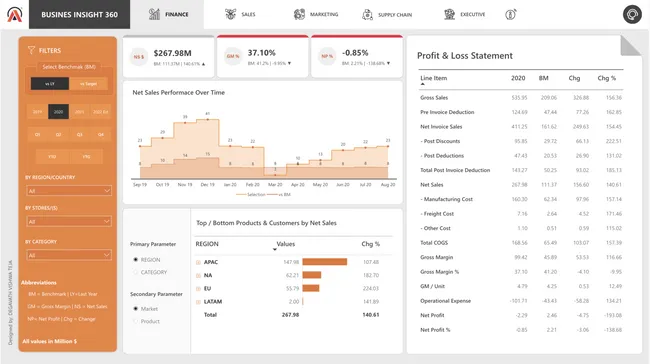Expand the NA region row
The height and width of the screenshot is (364, 650).
click(x=198, y=276)
